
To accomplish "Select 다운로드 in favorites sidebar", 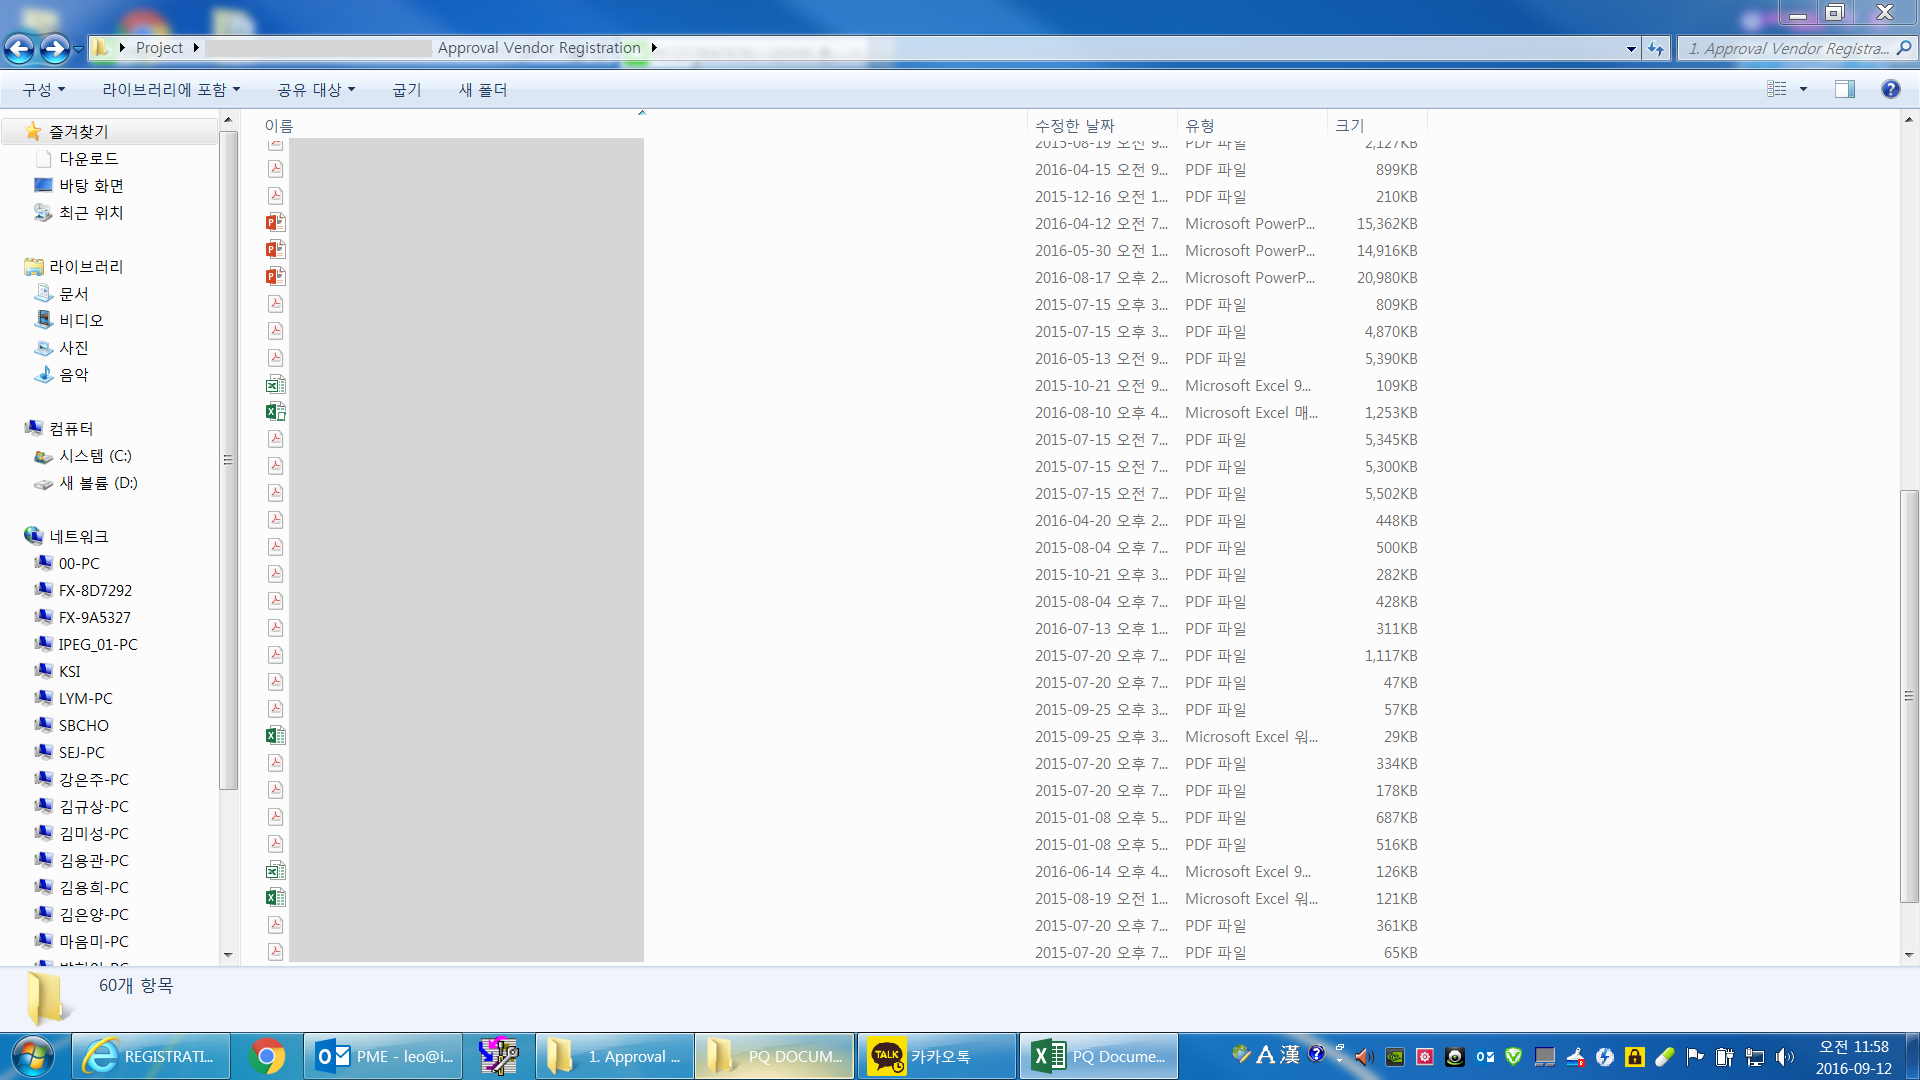I will coord(88,159).
